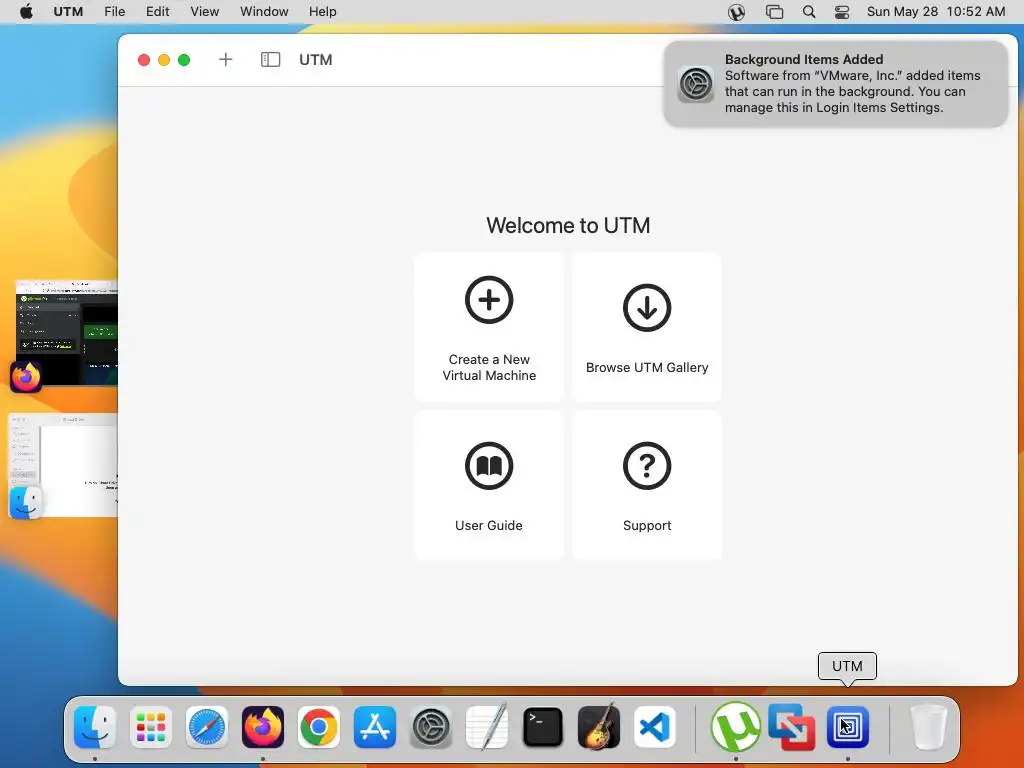Viewport: 1024px width, 768px height.
Task: Open Browse UTM Gallery
Action: (x=647, y=327)
